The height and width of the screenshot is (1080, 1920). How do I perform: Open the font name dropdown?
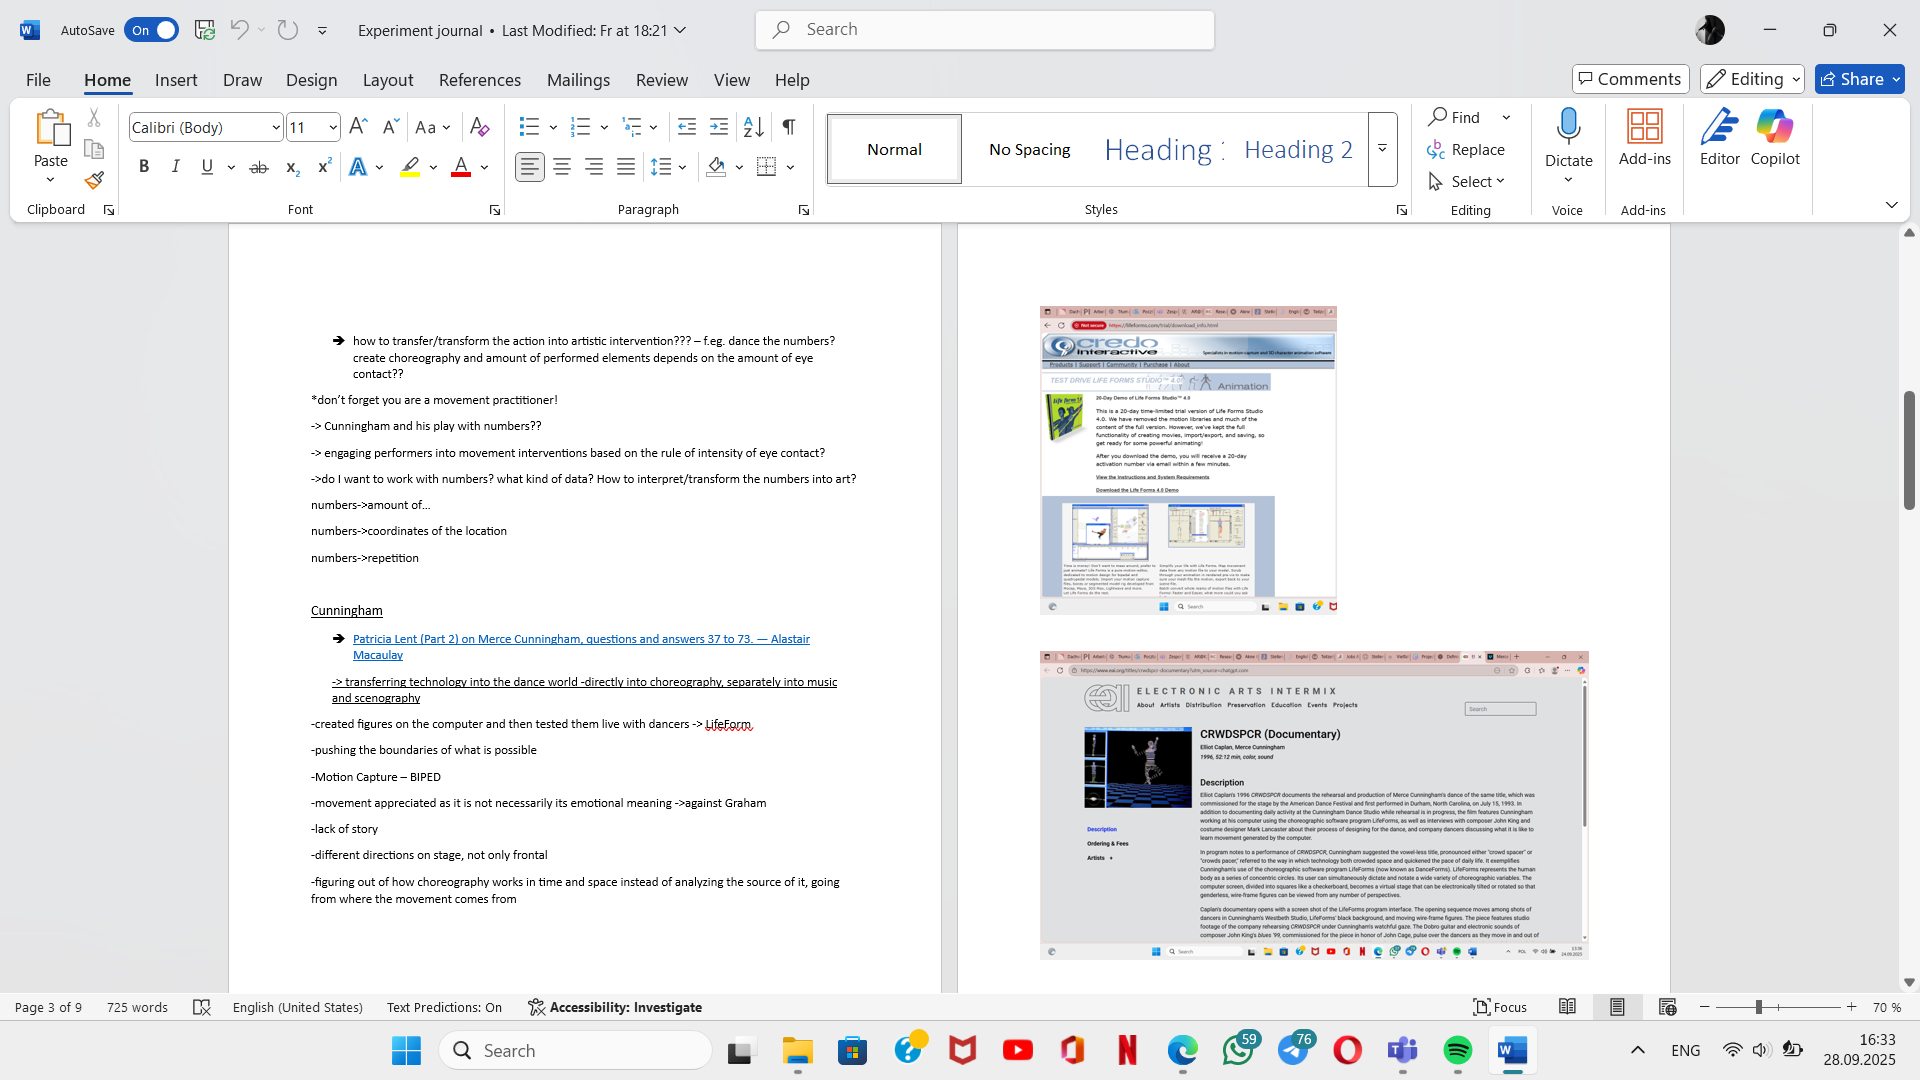click(276, 127)
